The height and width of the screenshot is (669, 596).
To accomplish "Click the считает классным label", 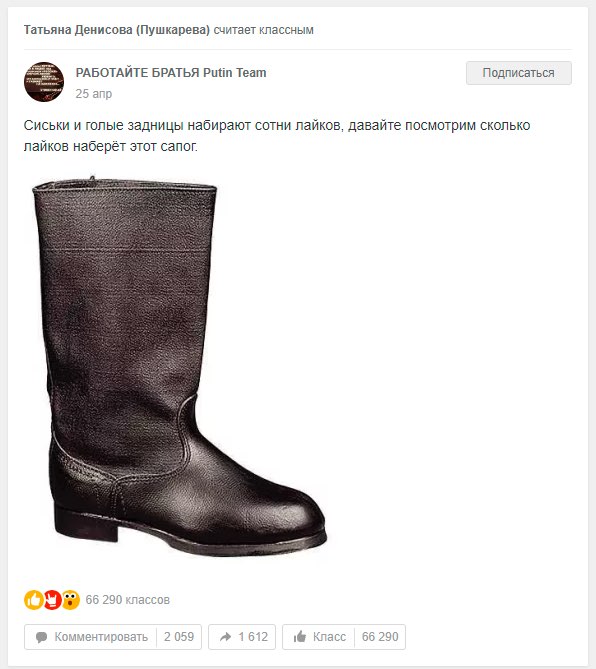I will click(x=264, y=30).
